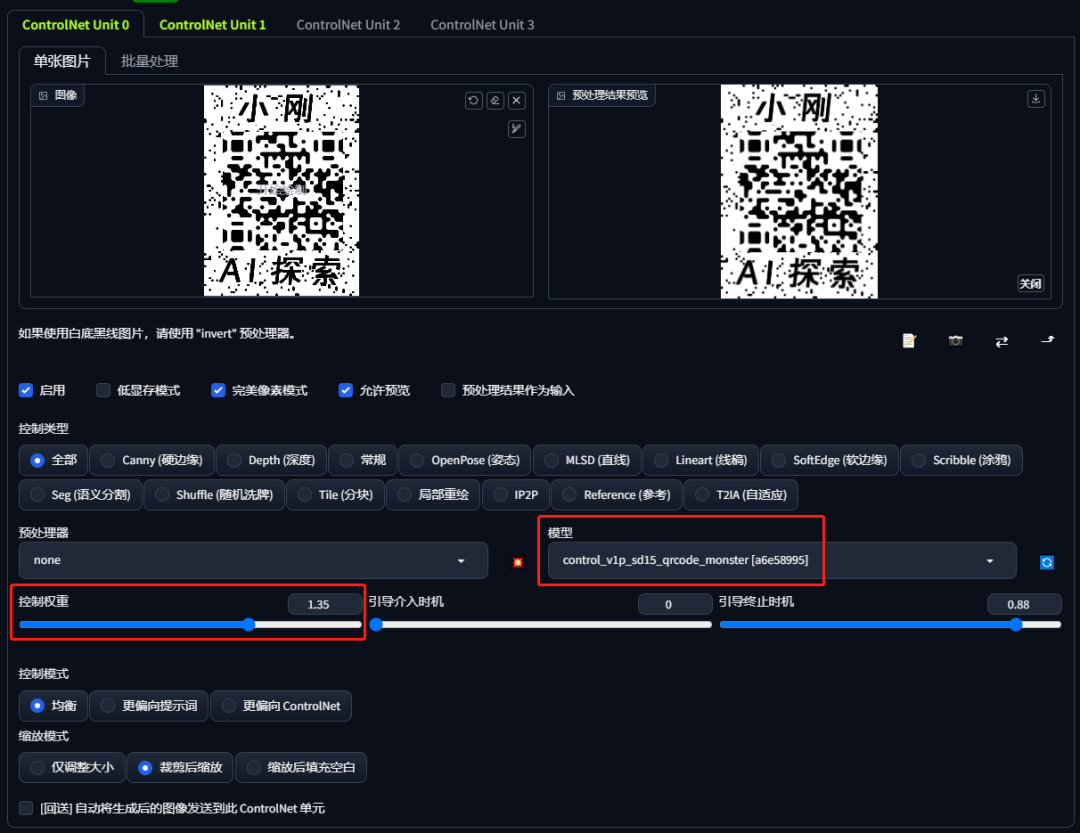Screen dimensions: 1080x833
Task: Close the preview with 关闭 button
Action: point(1030,283)
